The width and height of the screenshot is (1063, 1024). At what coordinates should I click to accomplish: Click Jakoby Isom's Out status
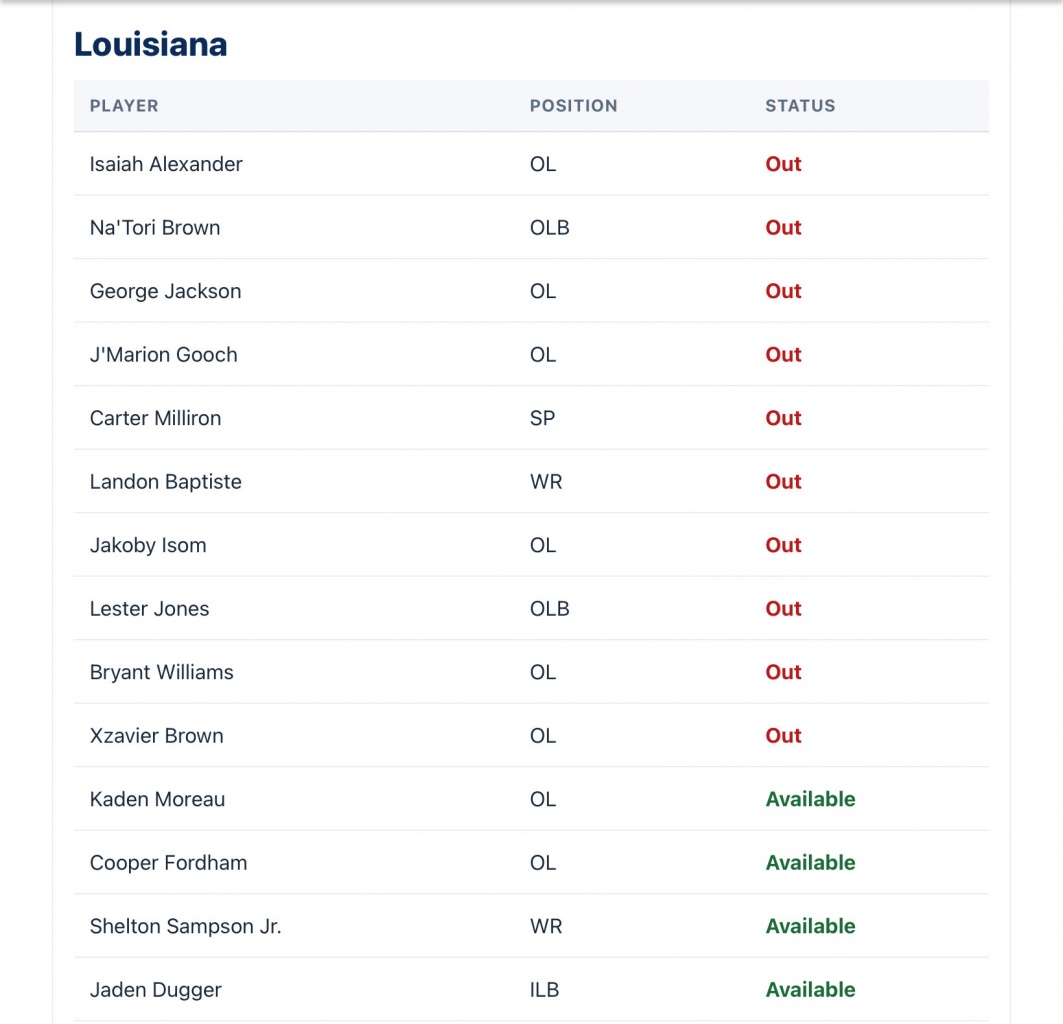coord(783,545)
